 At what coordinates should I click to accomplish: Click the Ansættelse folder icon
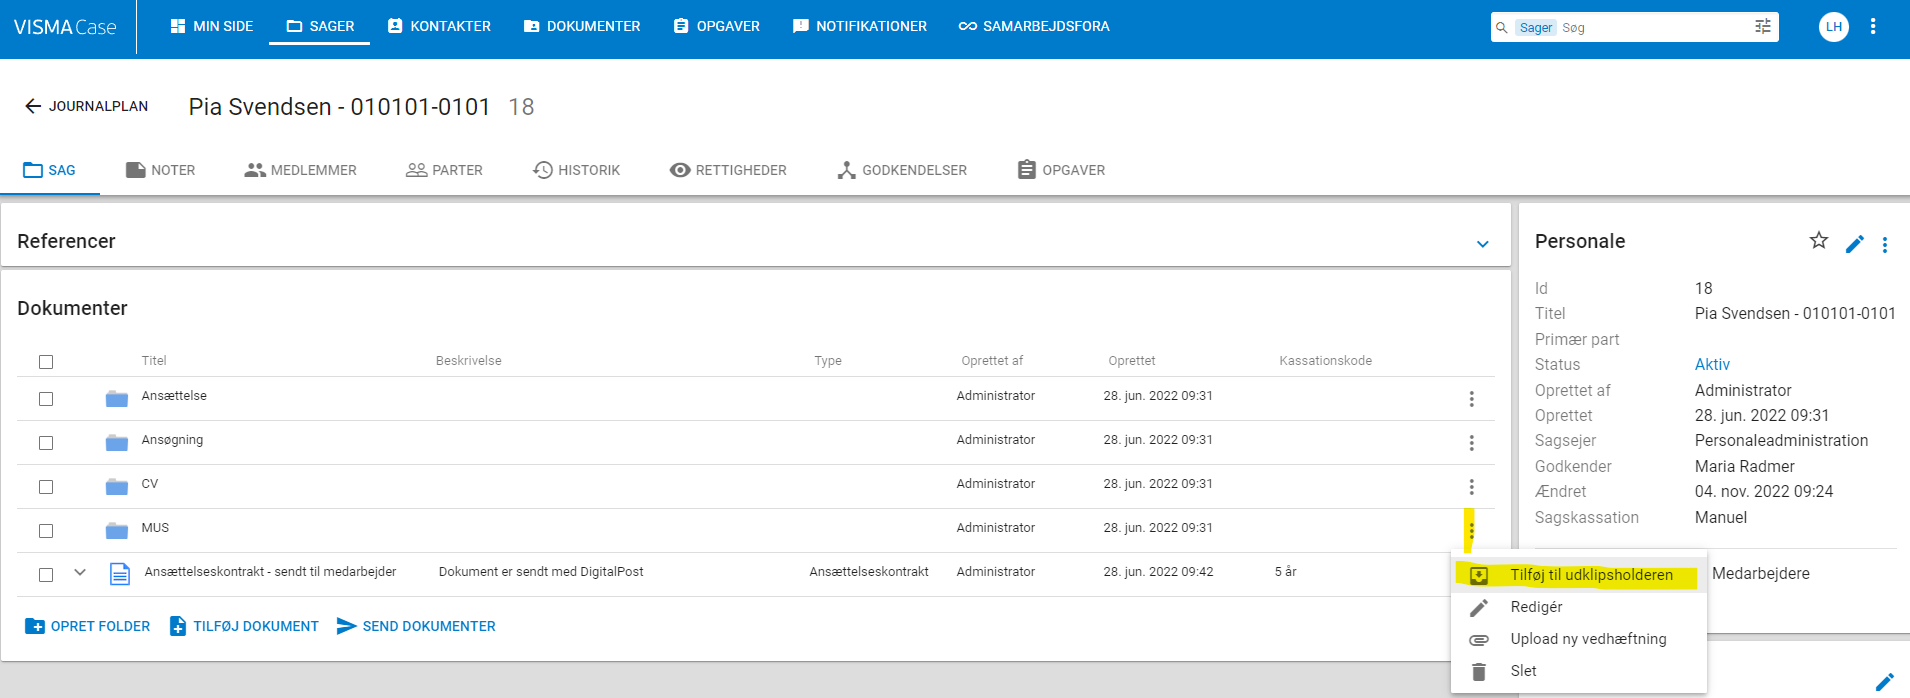coord(117,399)
